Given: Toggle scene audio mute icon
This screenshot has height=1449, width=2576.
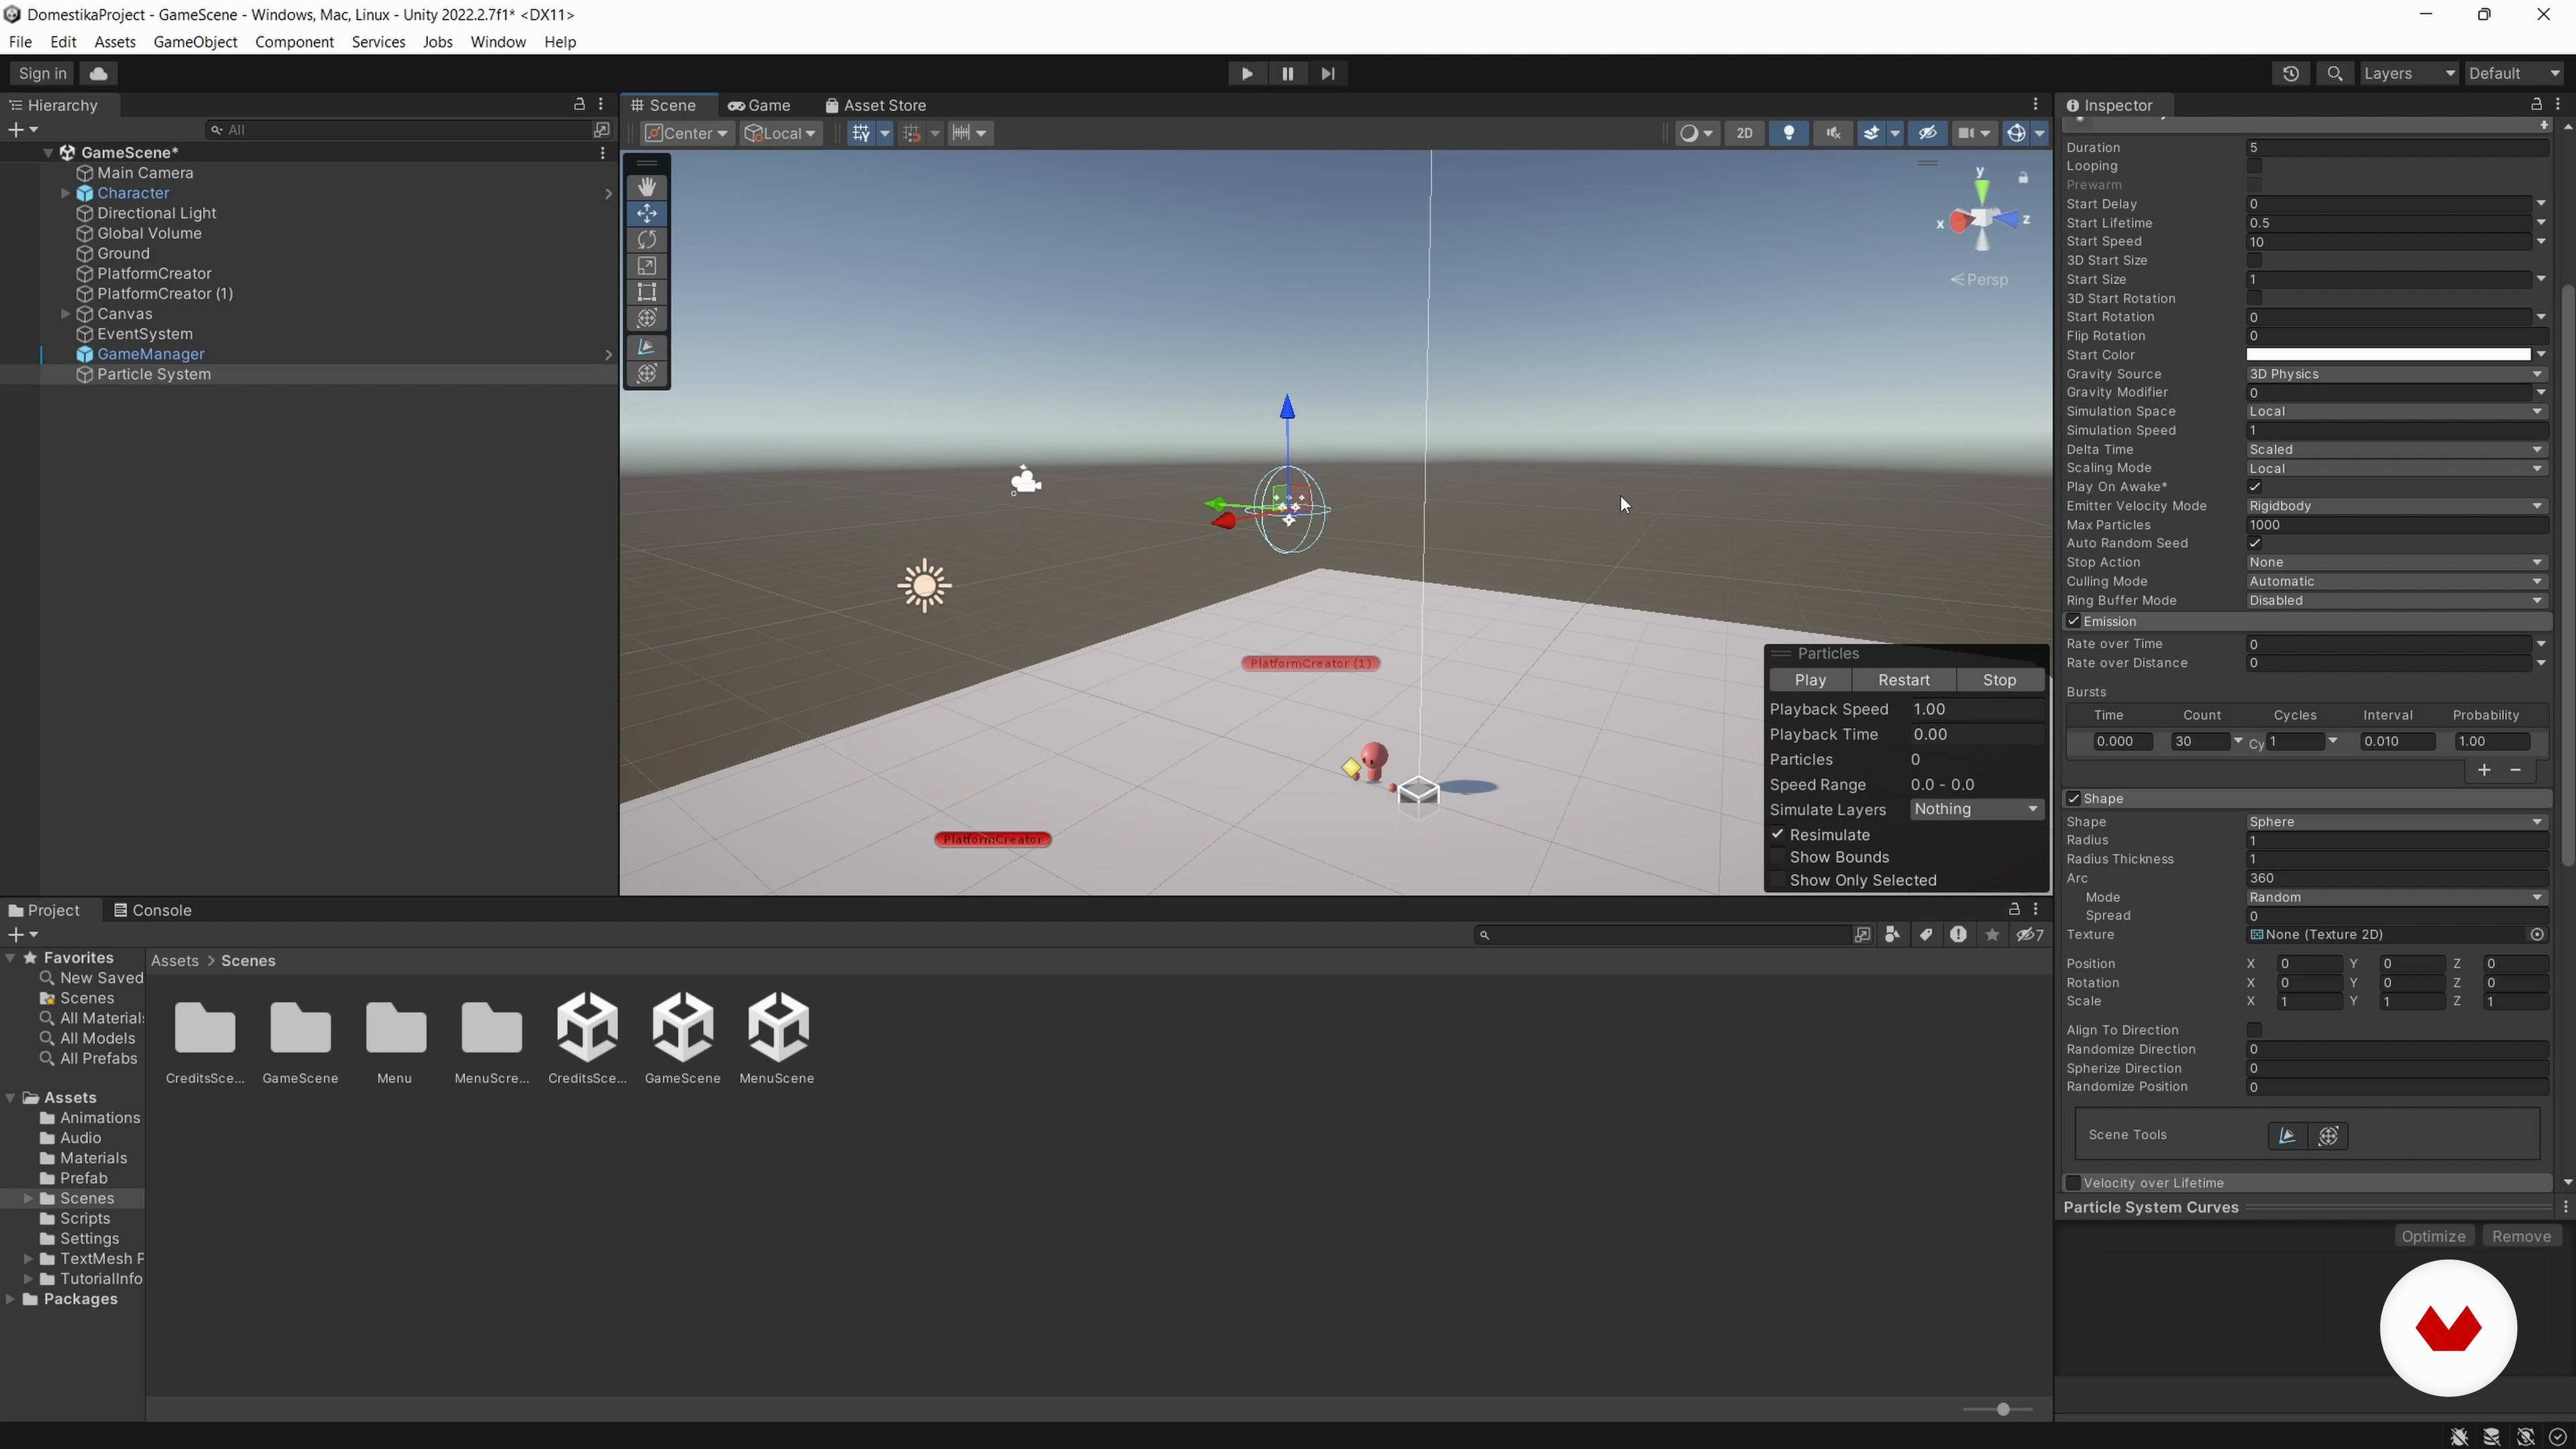Looking at the screenshot, I should coord(1833,133).
